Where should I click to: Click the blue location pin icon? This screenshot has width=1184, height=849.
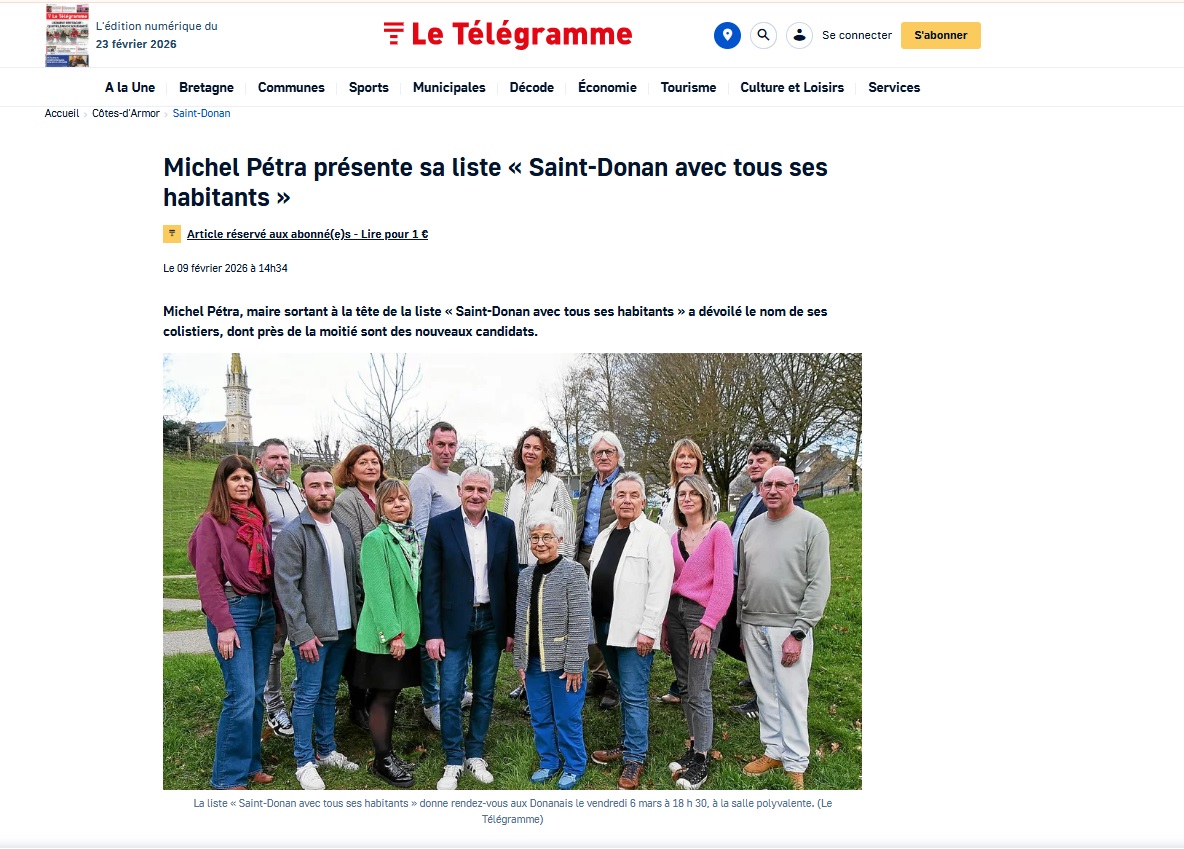[x=727, y=36]
